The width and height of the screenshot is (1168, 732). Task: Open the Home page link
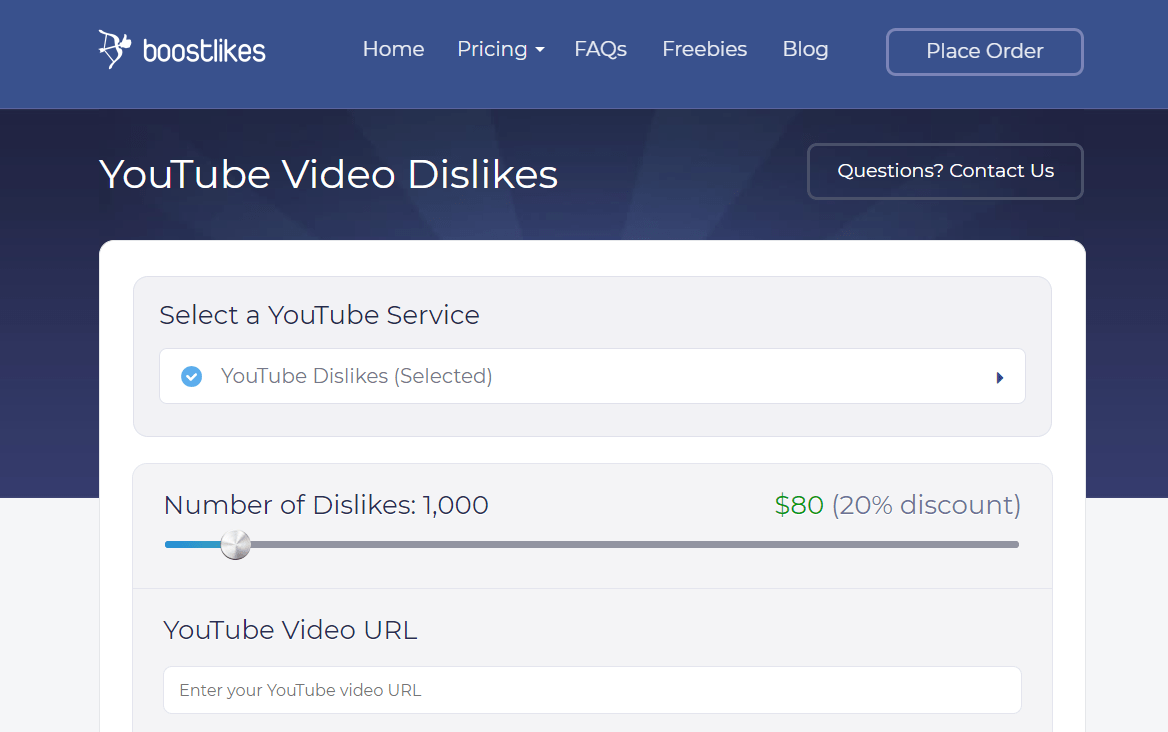coord(393,49)
